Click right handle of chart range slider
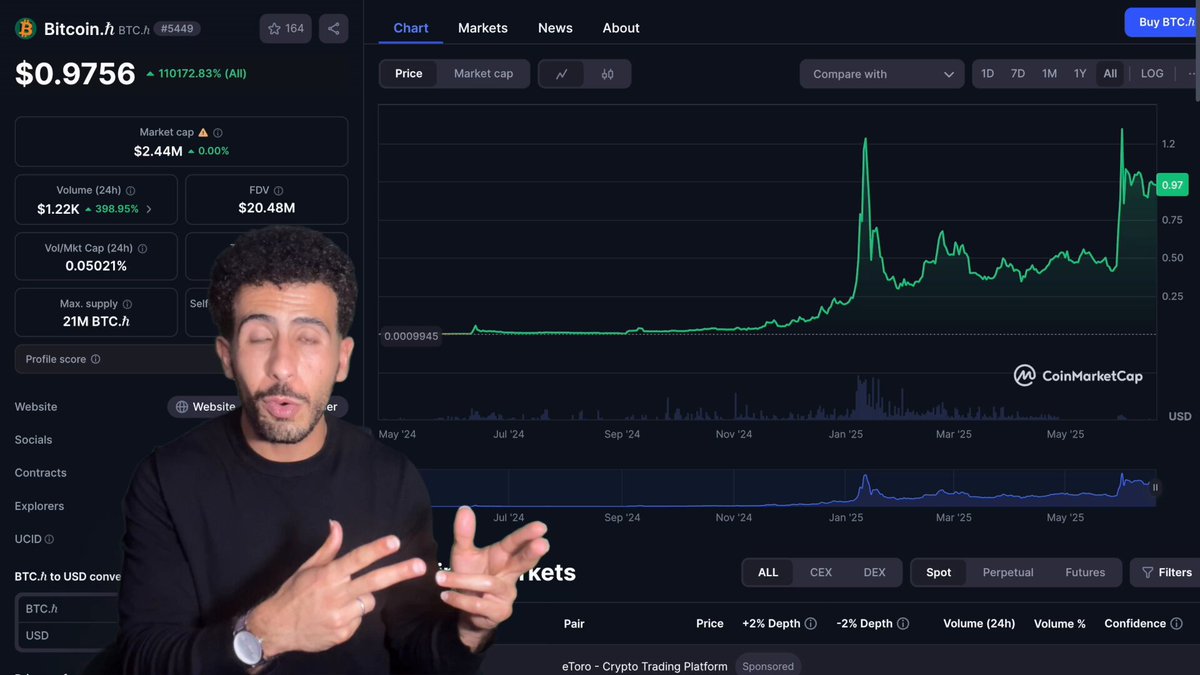 pyautogui.click(x=1155, y=488)
